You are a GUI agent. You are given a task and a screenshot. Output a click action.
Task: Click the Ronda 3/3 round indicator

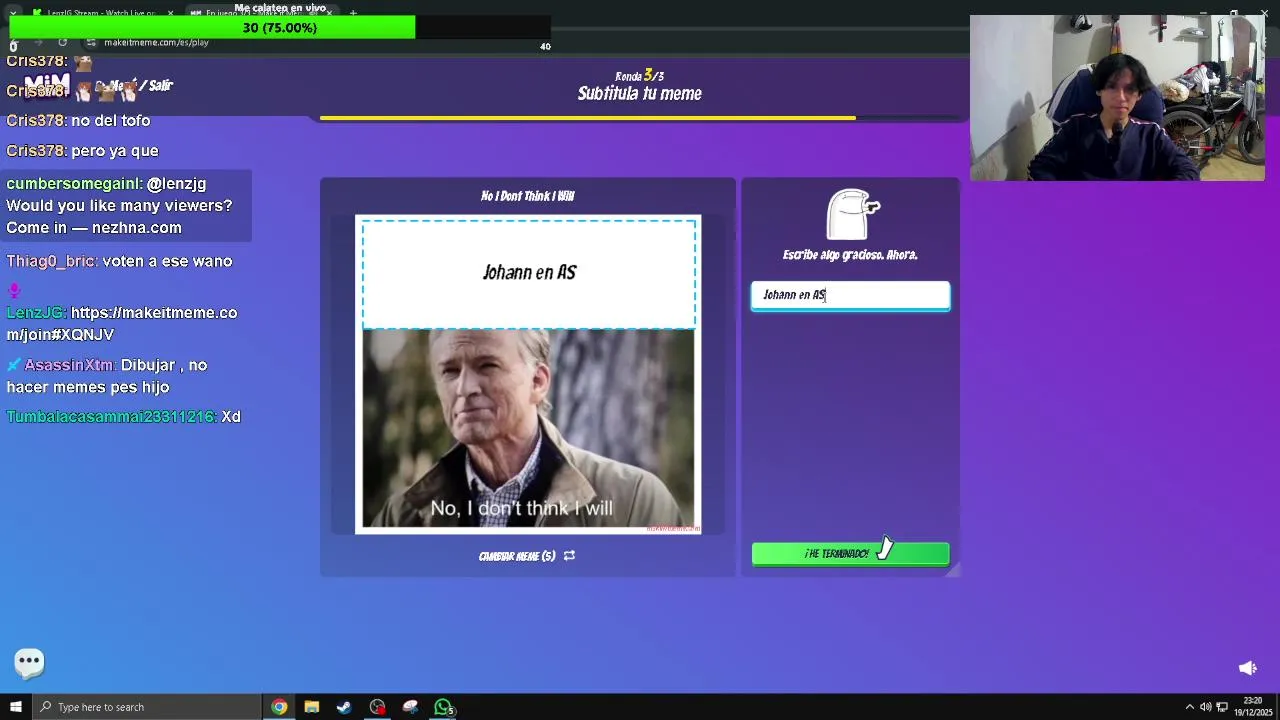click(640, 76)
